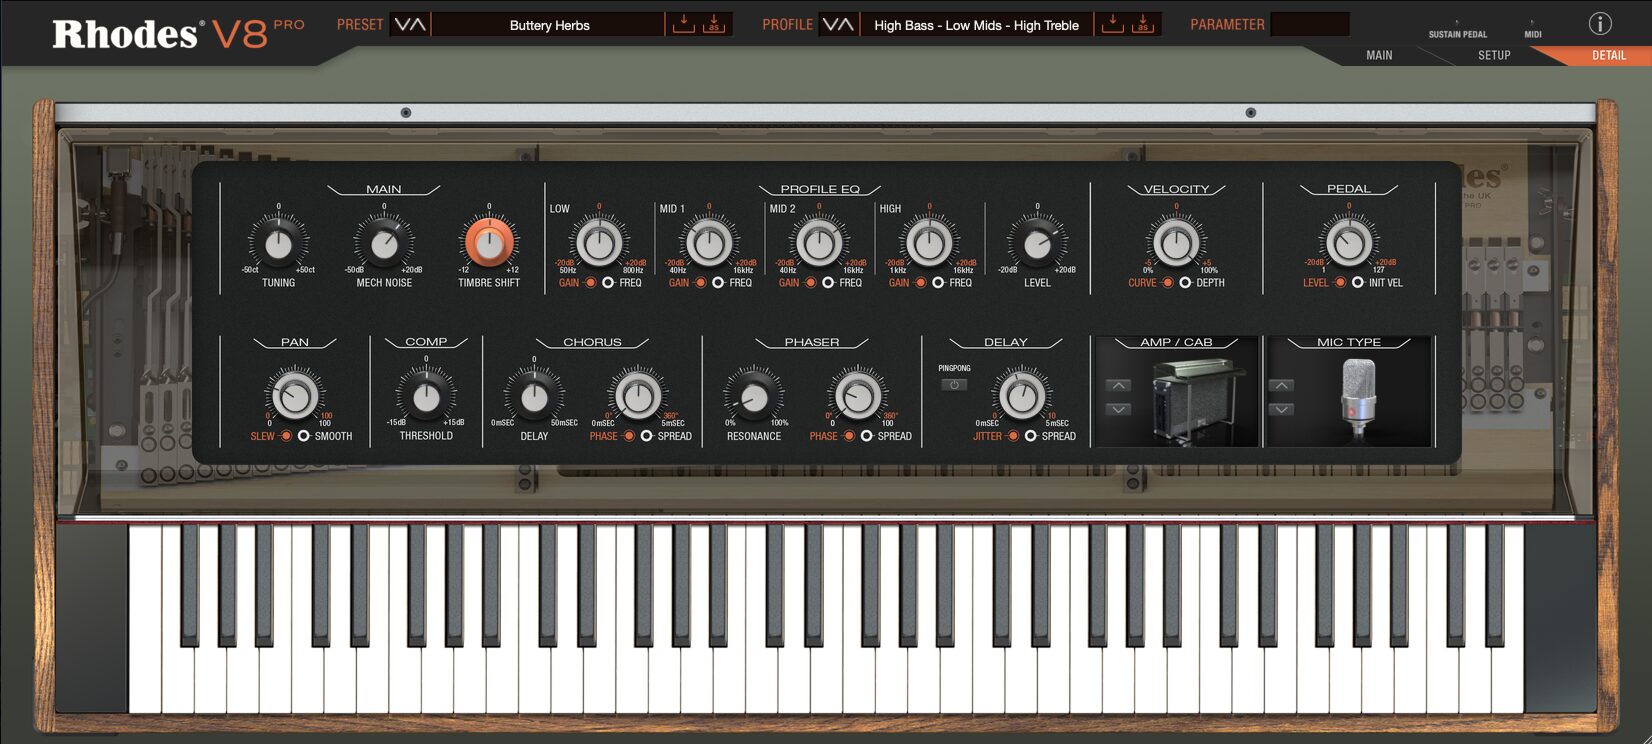The width and height of the screenshot is (1652, 744).
Task: Select Pan SMOOTH radio button
Action: (304, 436)
